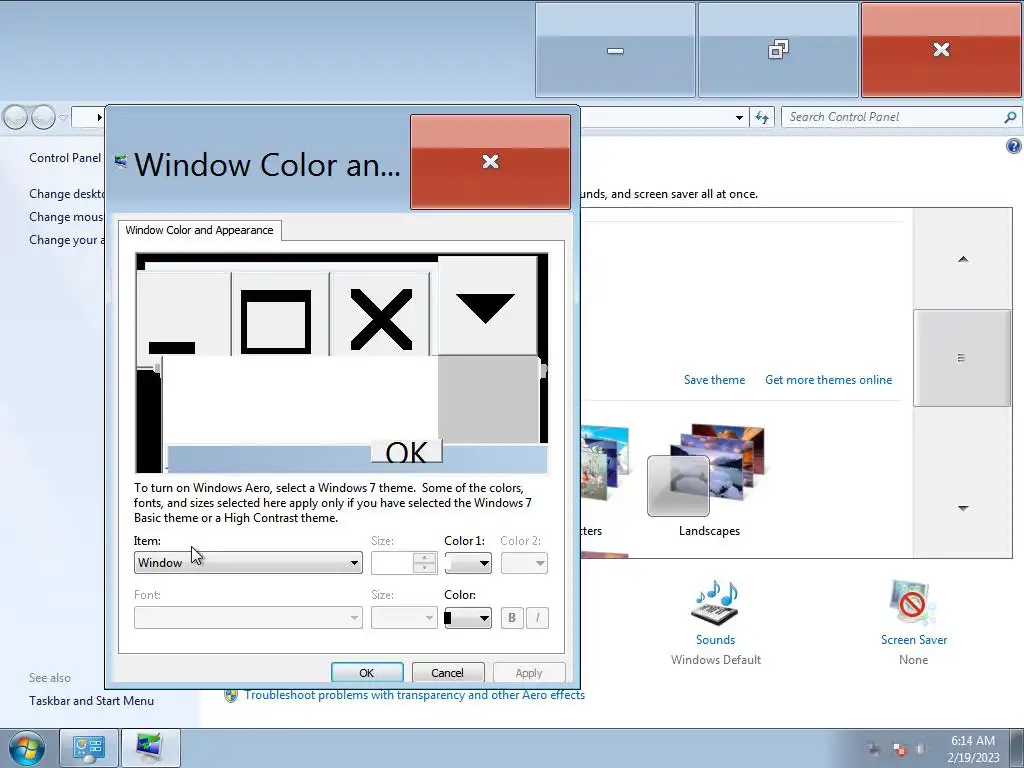Image resolution: width=1024 pixels, height=768 pixels.
Task: Click the item Size input box
Action: pos(392,563)
